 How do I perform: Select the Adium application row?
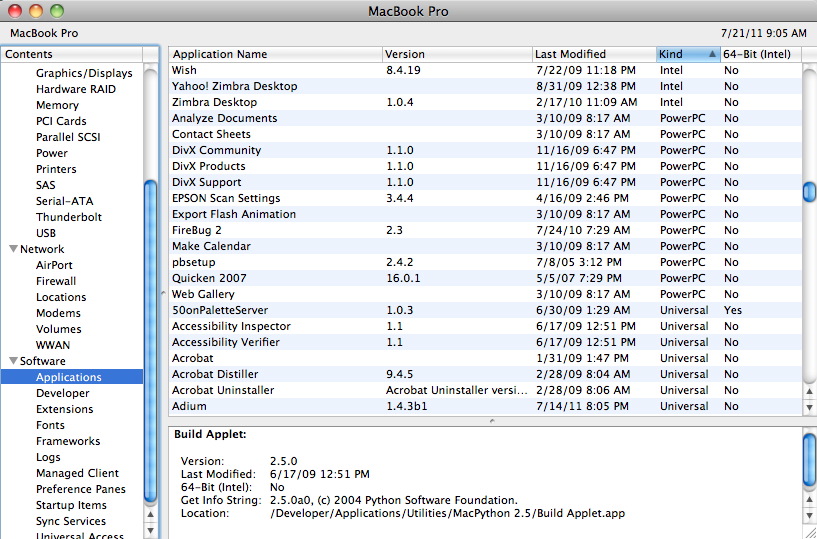click(485, 406)
